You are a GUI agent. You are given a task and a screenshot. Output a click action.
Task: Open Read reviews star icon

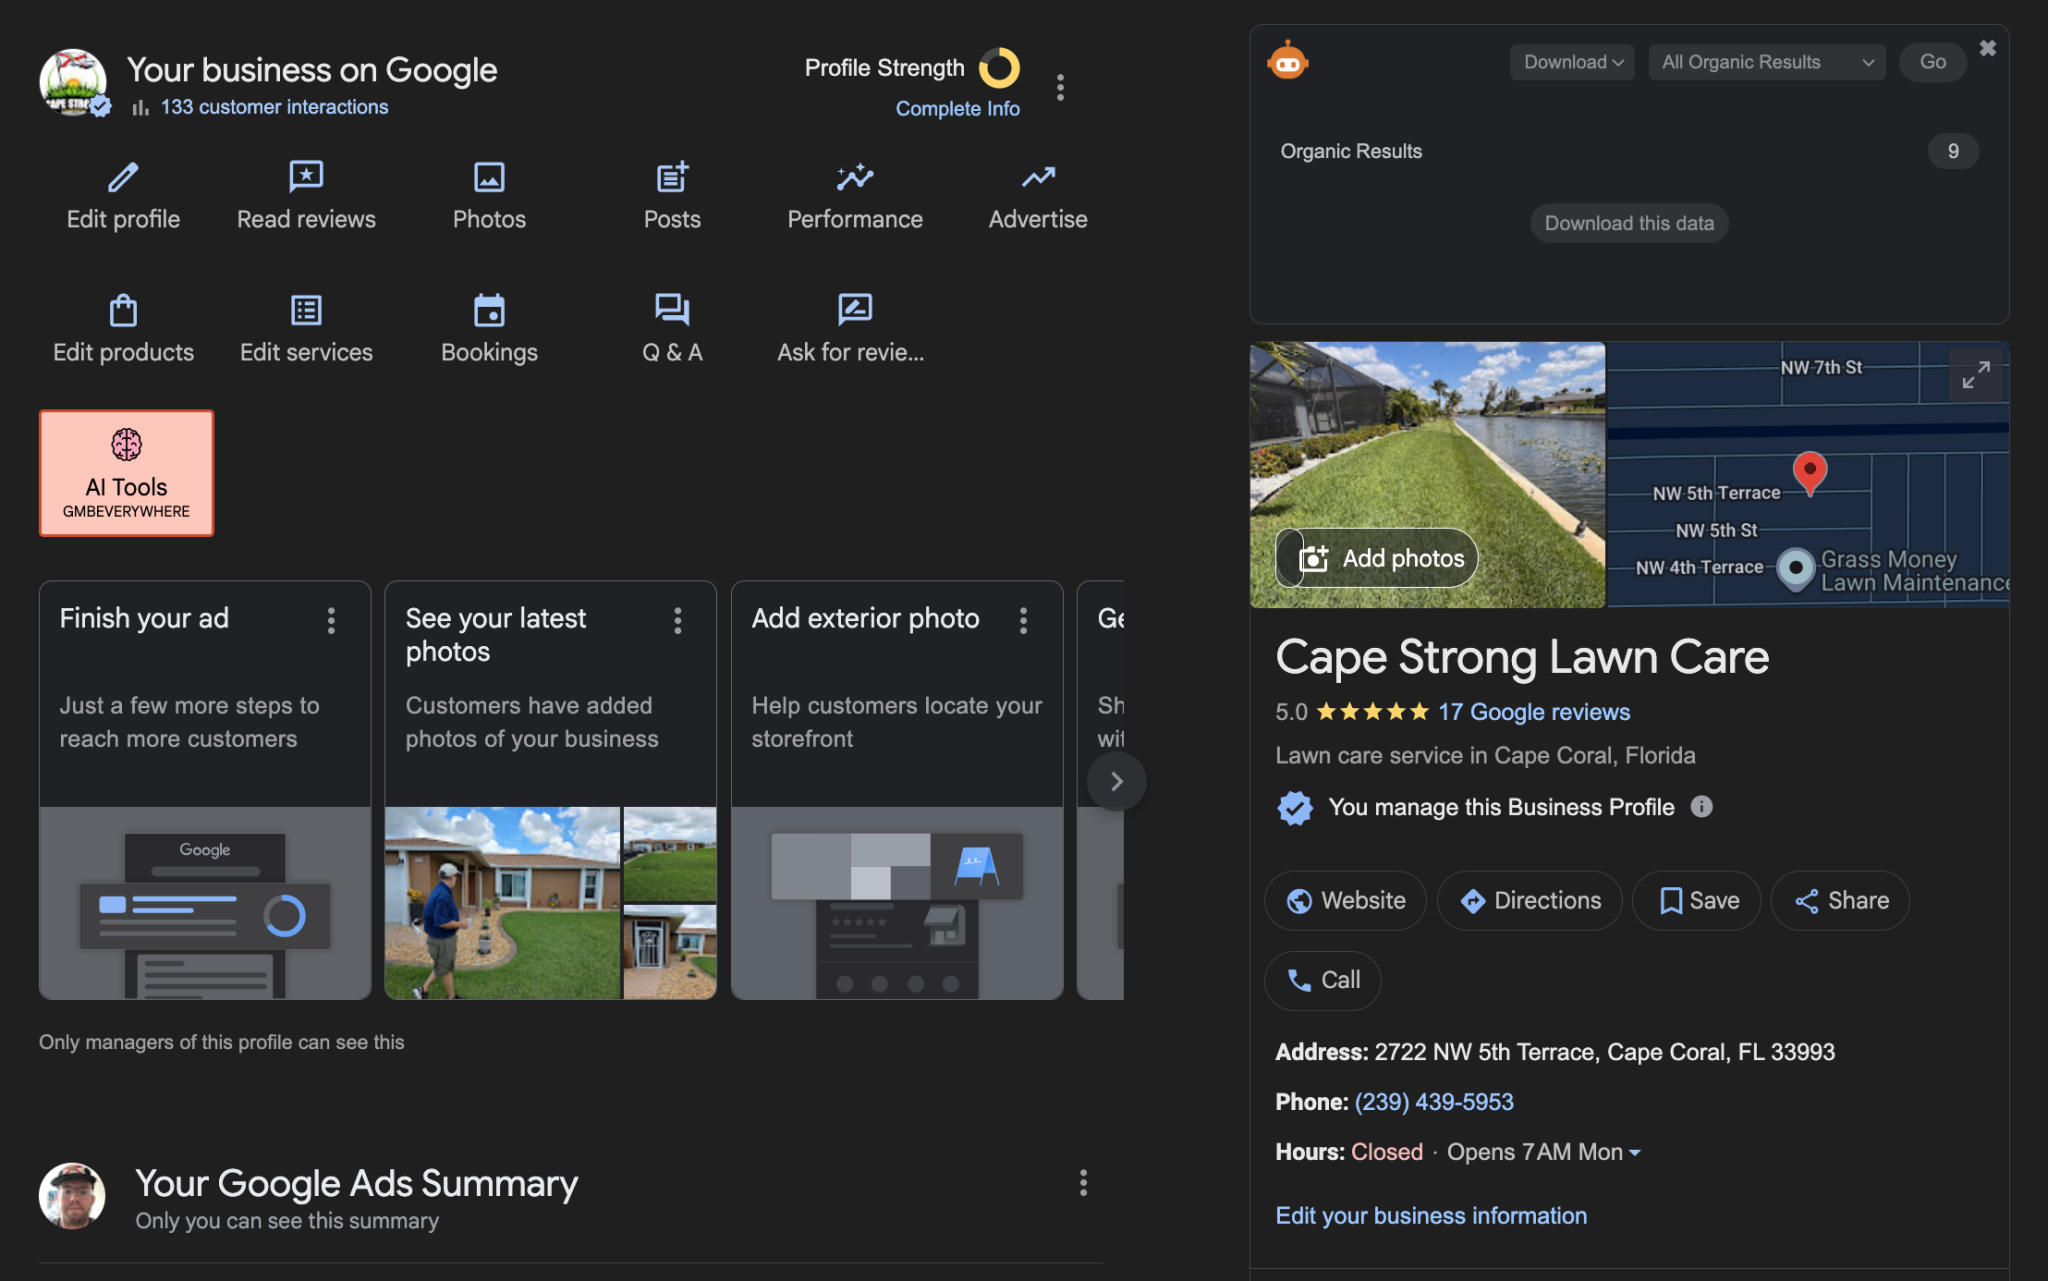point(306,177)
